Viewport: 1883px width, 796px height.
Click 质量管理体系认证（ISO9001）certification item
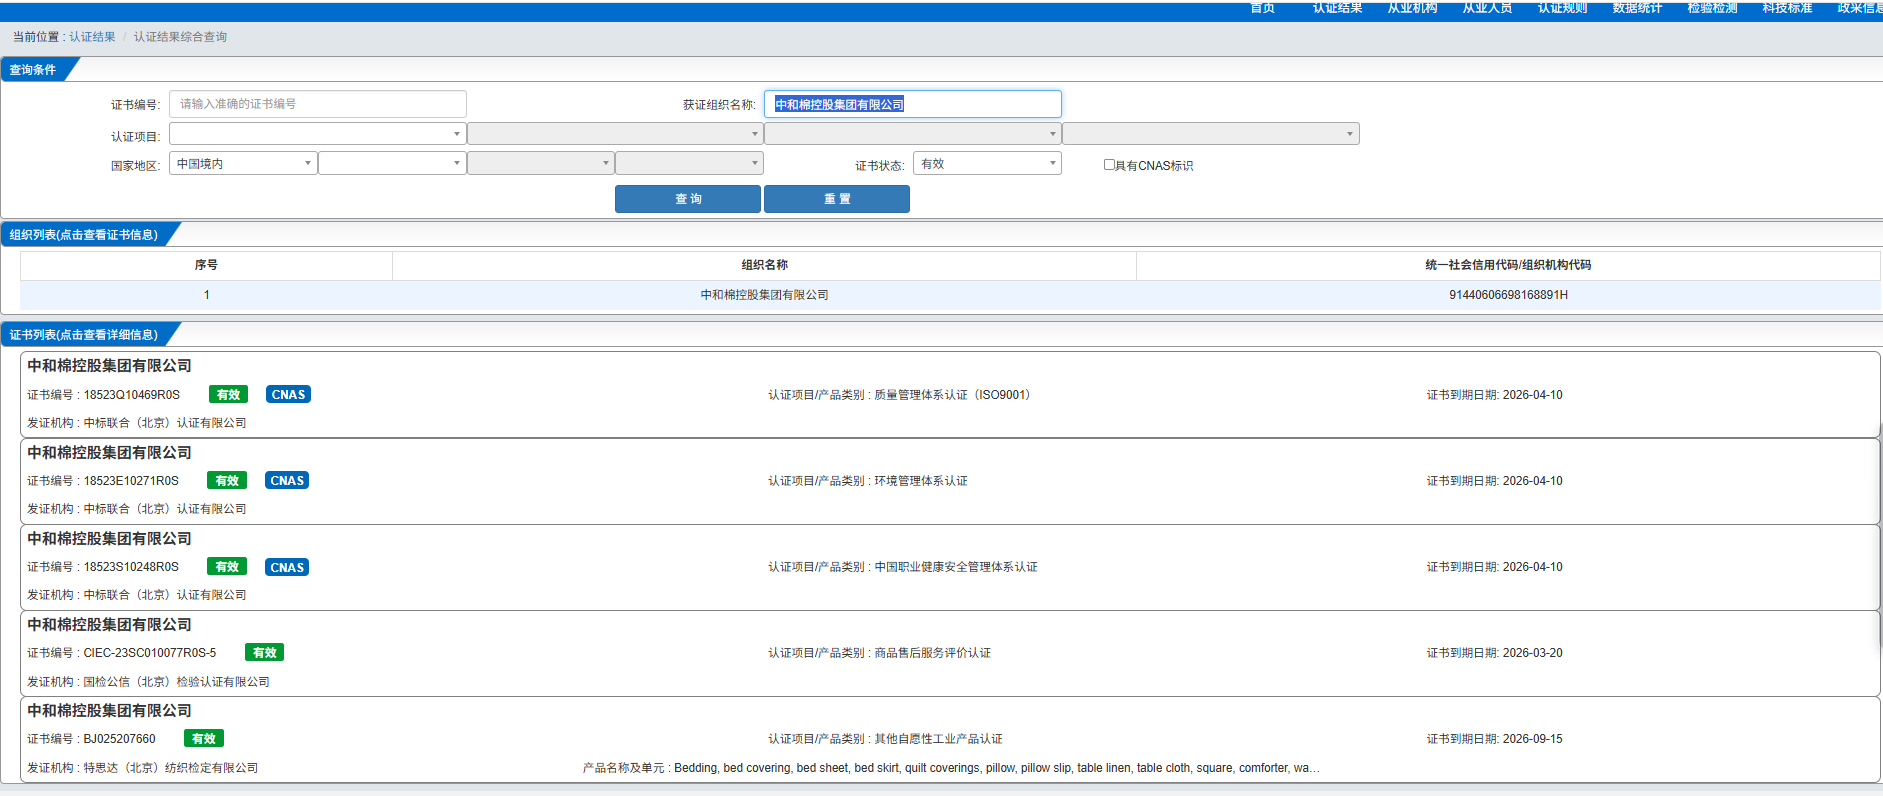[x=952, y=395]
